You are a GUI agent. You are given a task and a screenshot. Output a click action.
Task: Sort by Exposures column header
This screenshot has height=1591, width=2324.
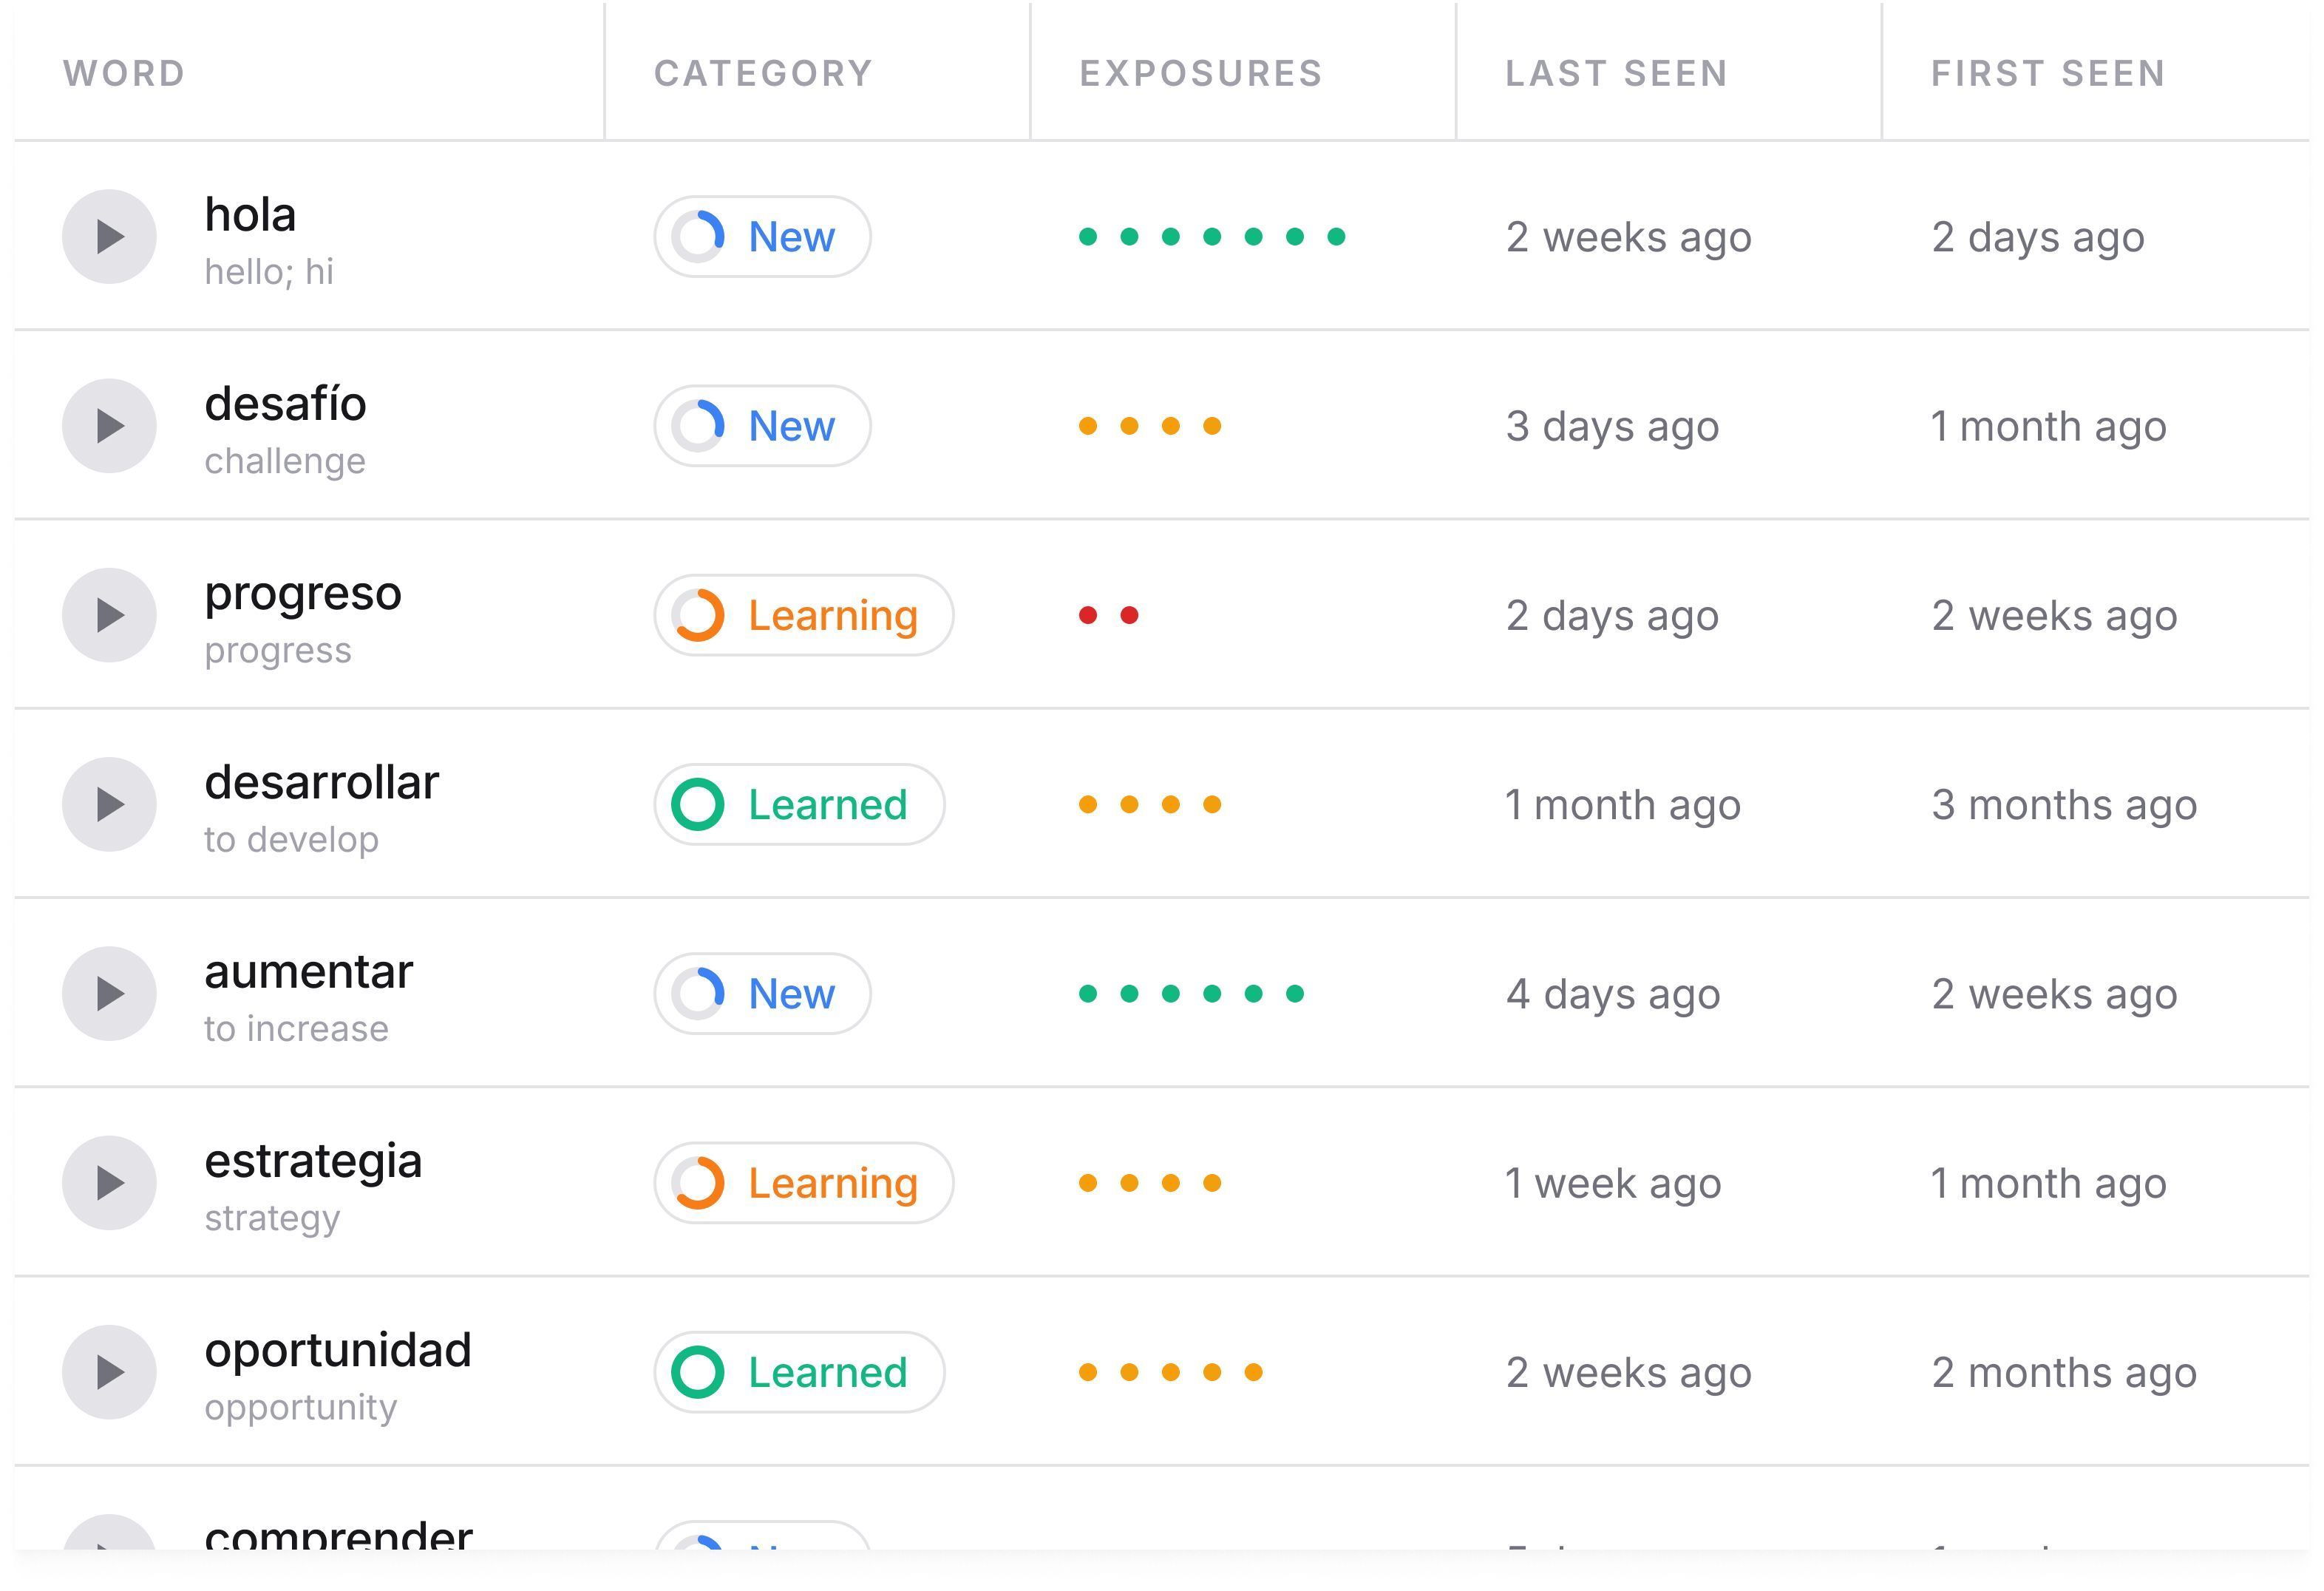pyautogui.click(x=1201, y=73)
